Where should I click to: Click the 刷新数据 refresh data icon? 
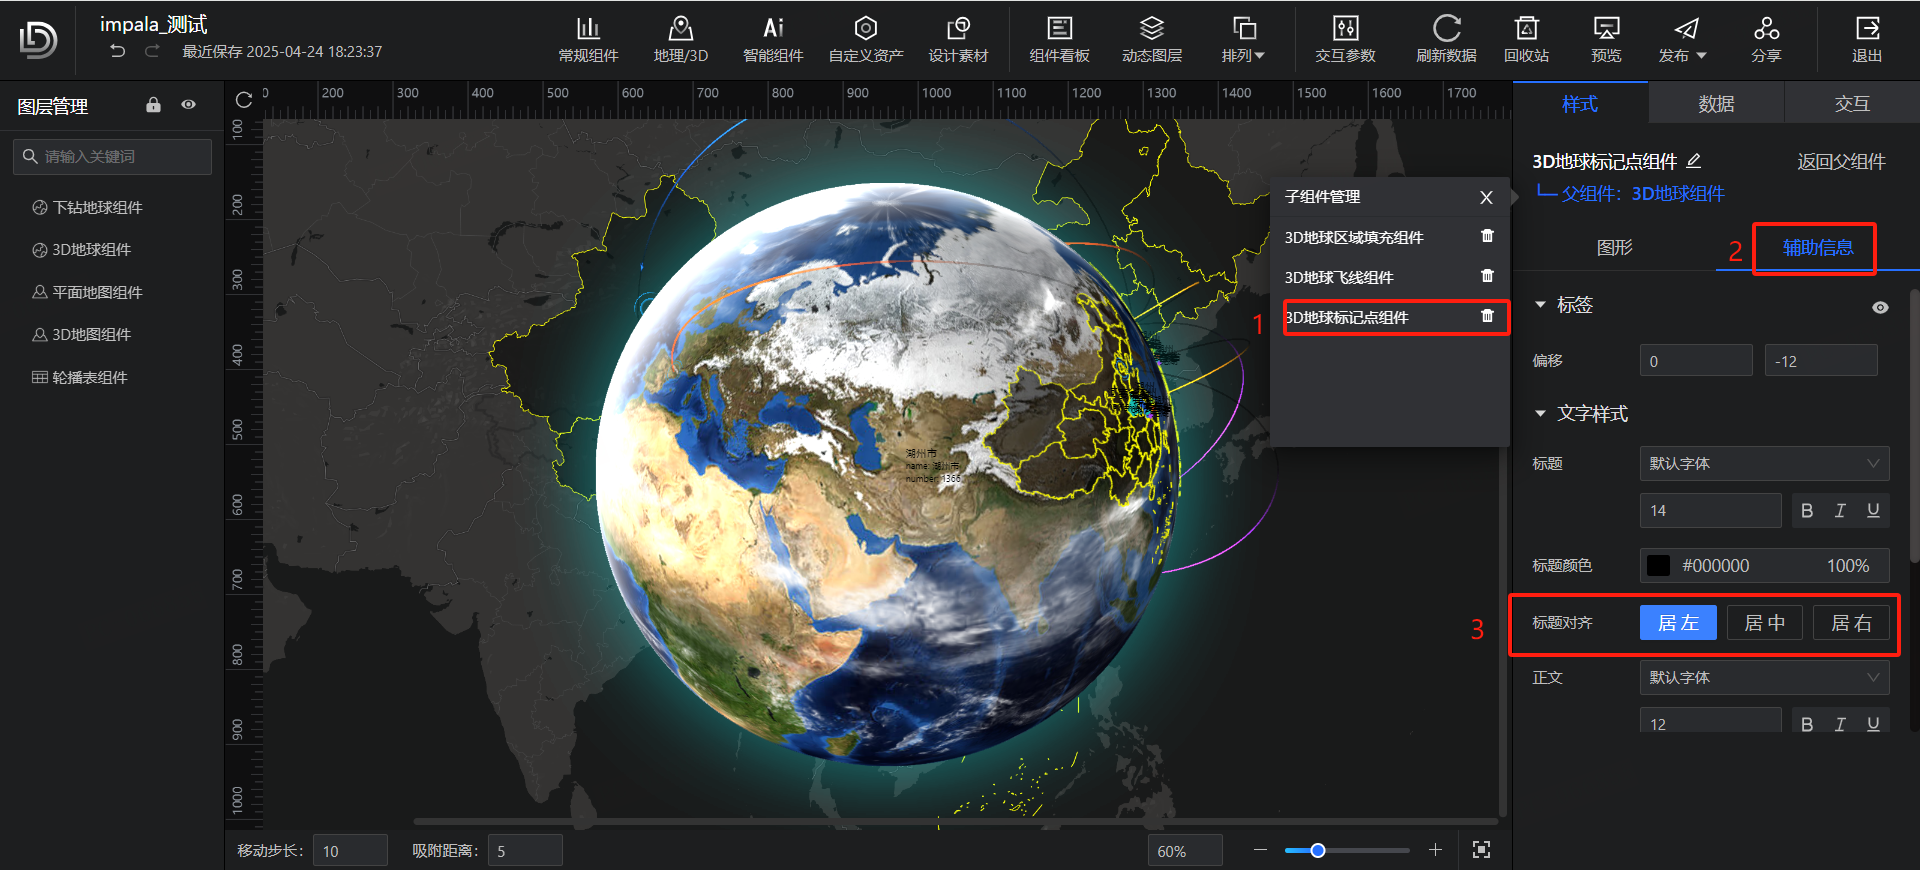(1446, 39)
